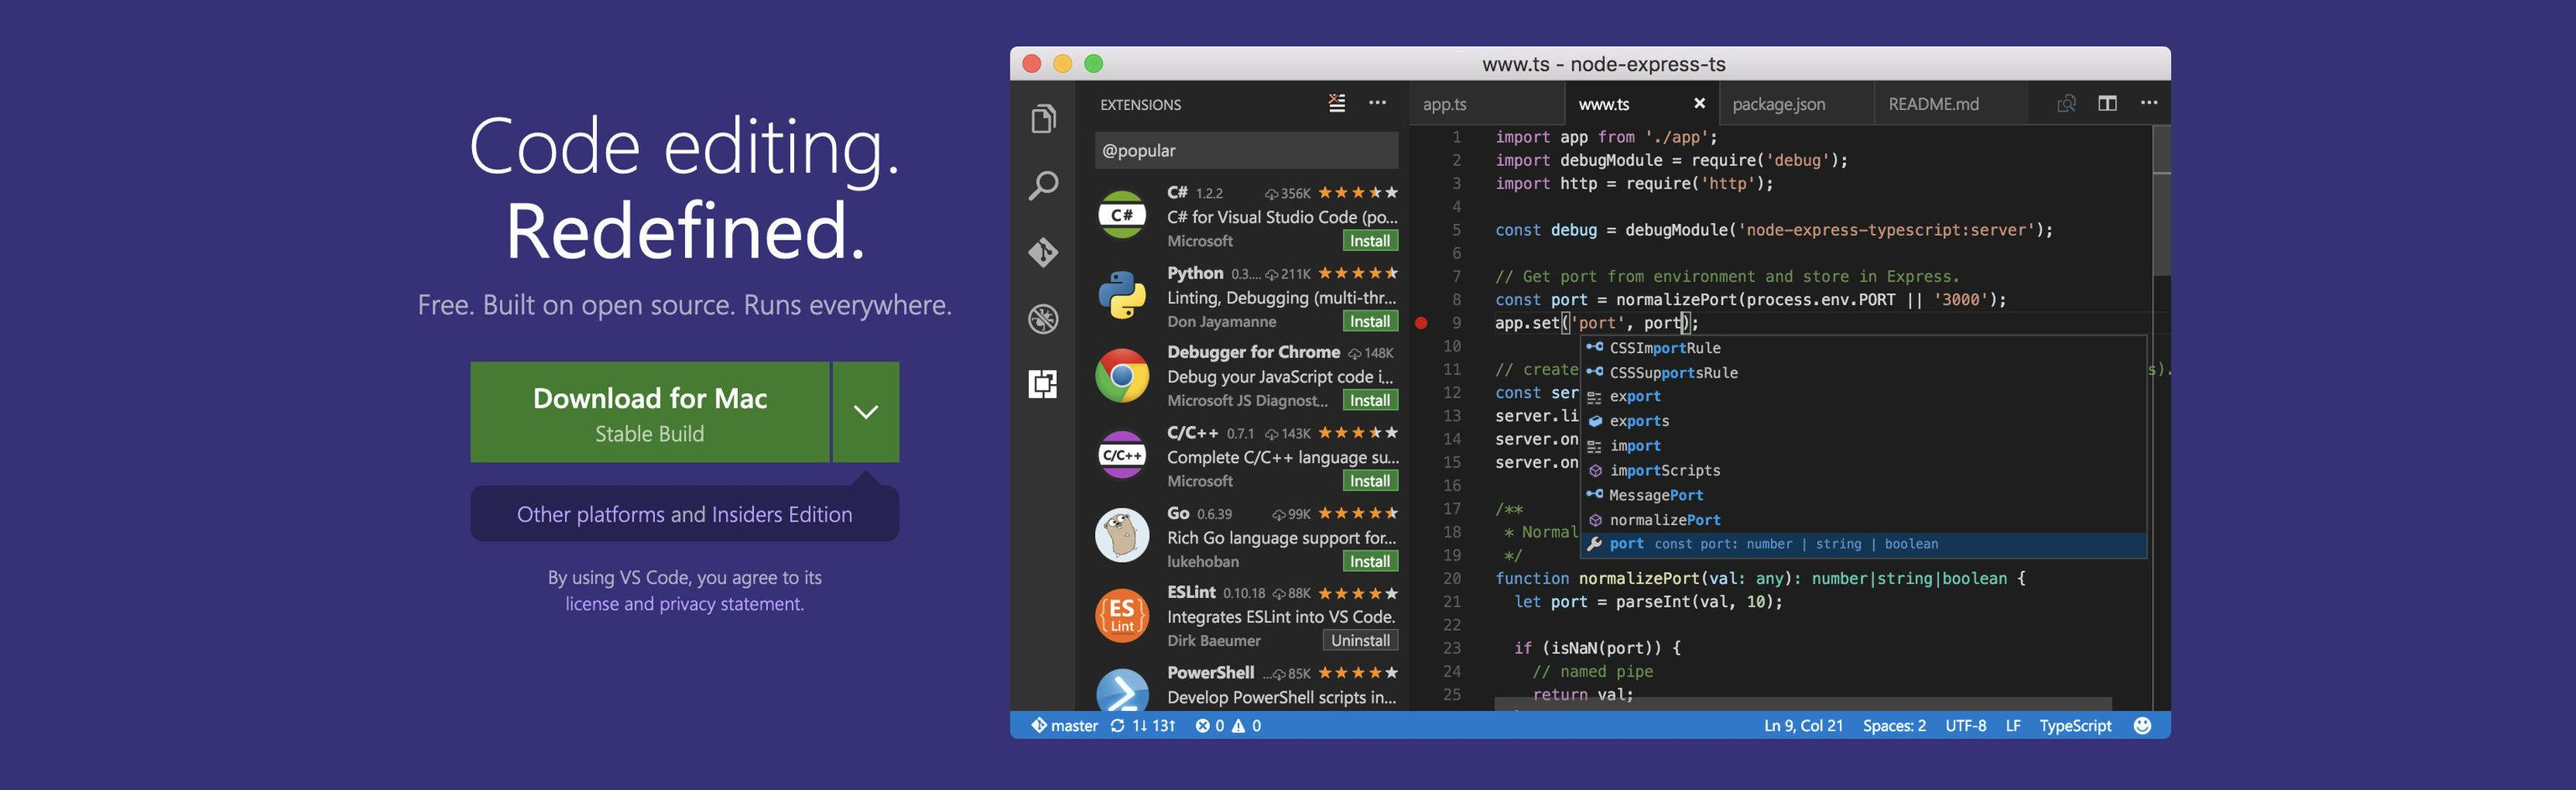
Task: Click the master branch status item
Action: pyautogui.click(x=1064, y=726)
